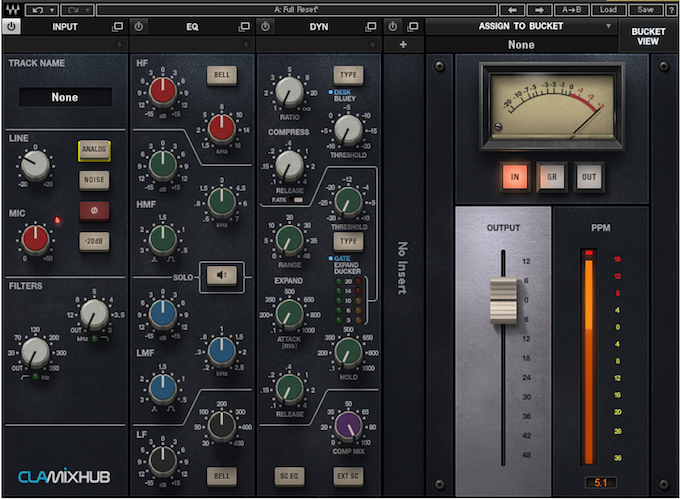Click the expander ATTACK knob
Screen dimensions: 680x499
(x=289, y=314)
